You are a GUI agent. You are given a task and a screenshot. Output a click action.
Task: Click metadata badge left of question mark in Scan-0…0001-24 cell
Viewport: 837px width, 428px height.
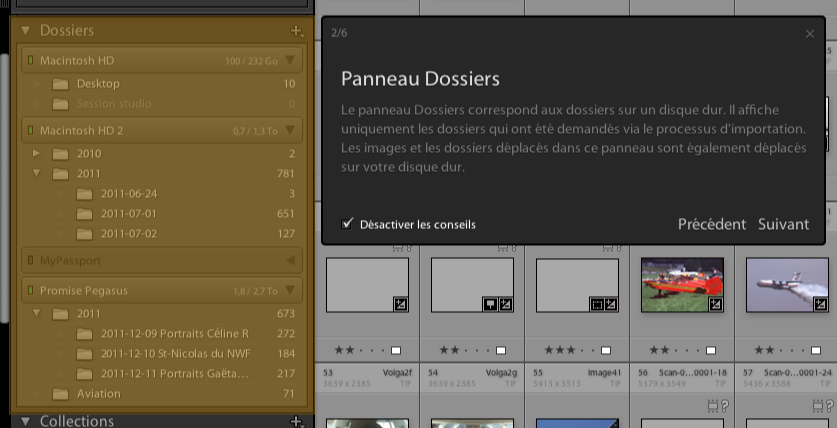[x=818, y=406]
